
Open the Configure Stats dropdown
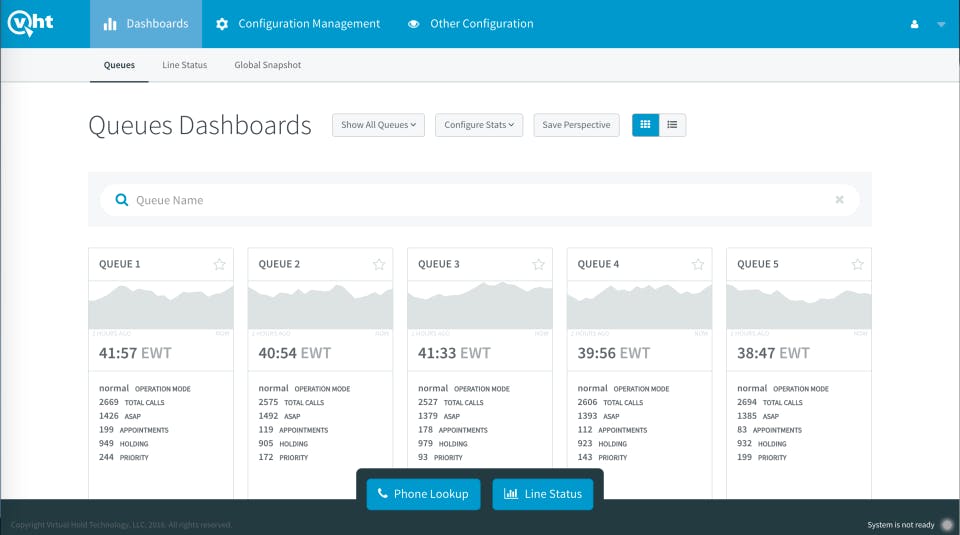tap(479, 125)
